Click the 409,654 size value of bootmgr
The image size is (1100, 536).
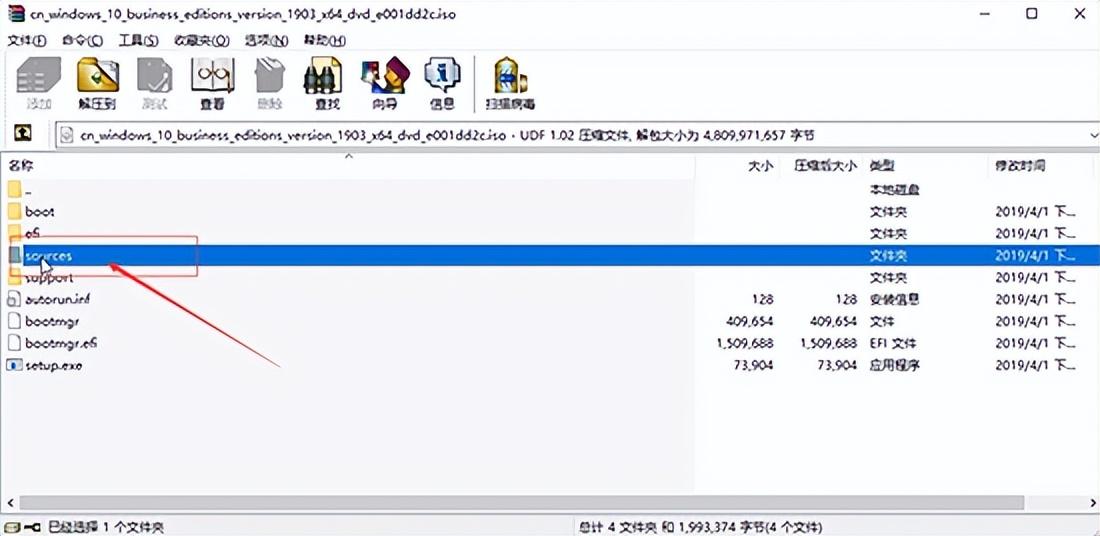[750, 321]
